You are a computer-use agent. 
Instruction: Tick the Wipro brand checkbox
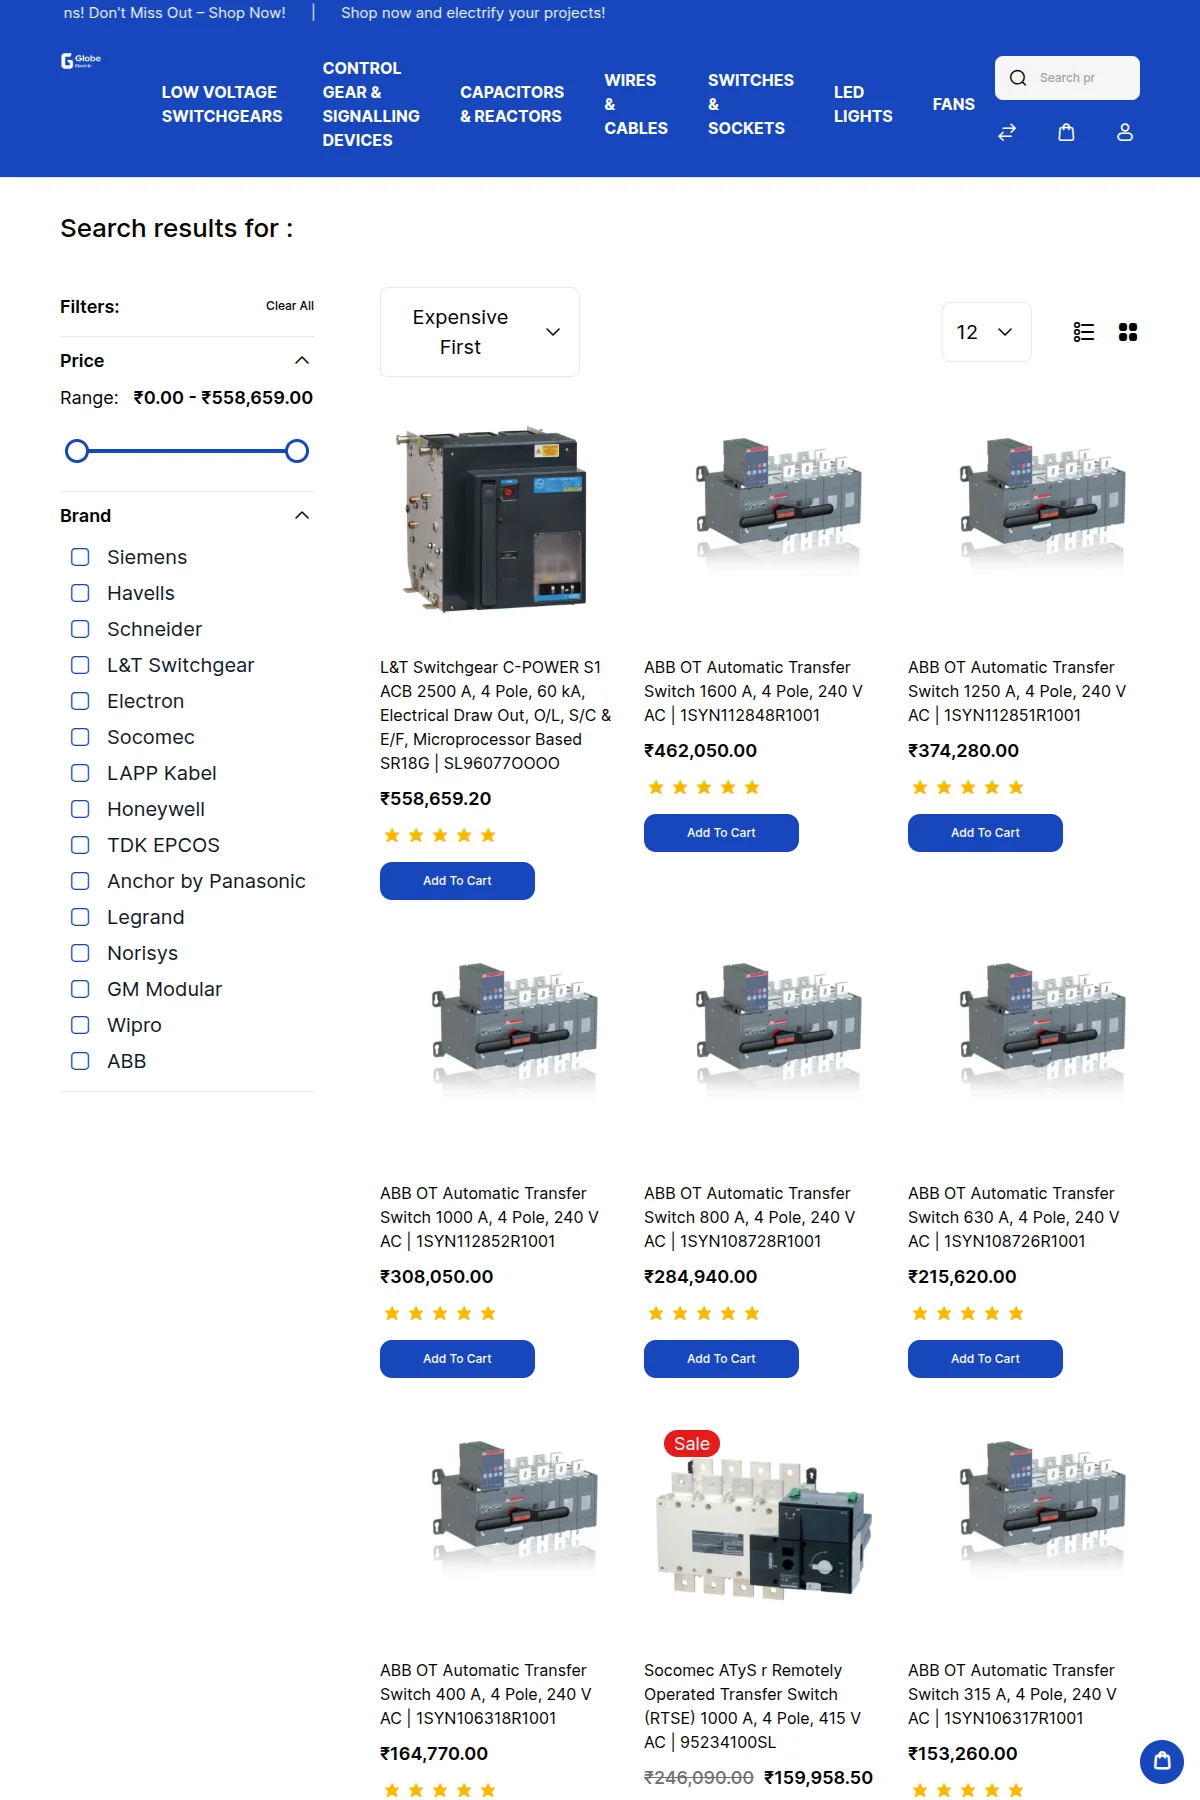(x=80, y=1025)
